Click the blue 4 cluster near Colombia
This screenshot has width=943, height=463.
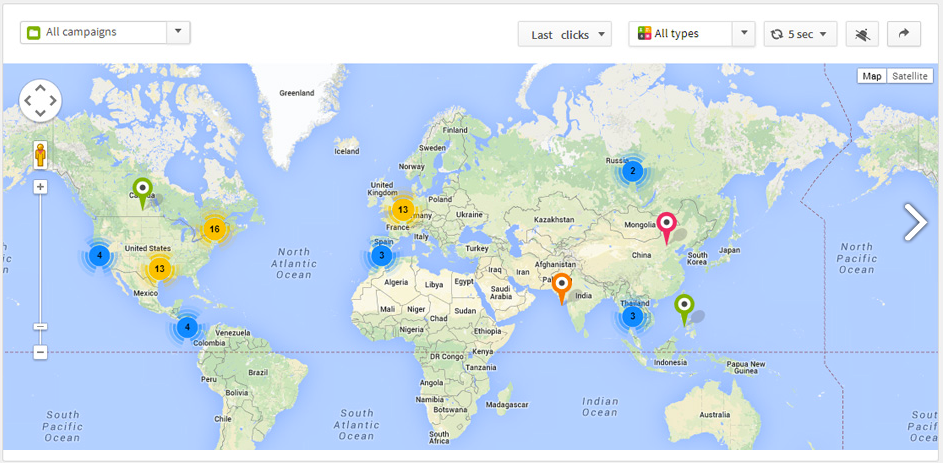[x=187, y=327]
